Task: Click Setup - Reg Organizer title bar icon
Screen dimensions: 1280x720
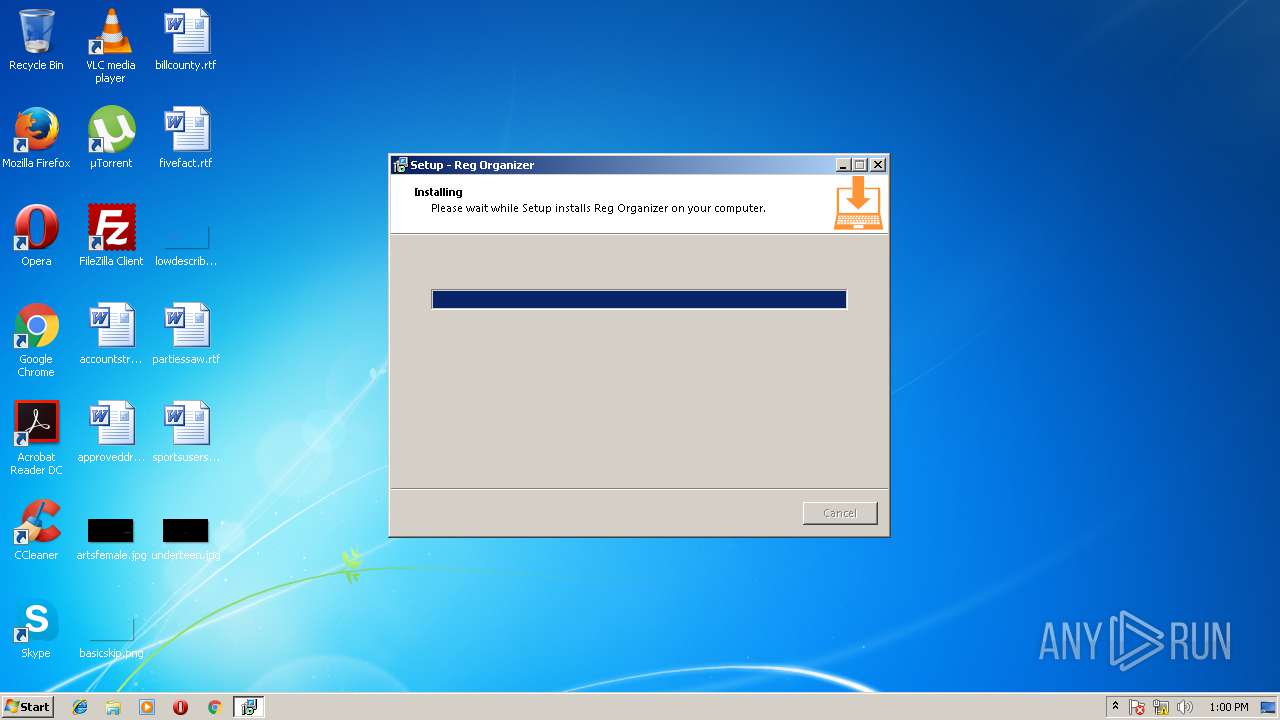Action: 400,165
